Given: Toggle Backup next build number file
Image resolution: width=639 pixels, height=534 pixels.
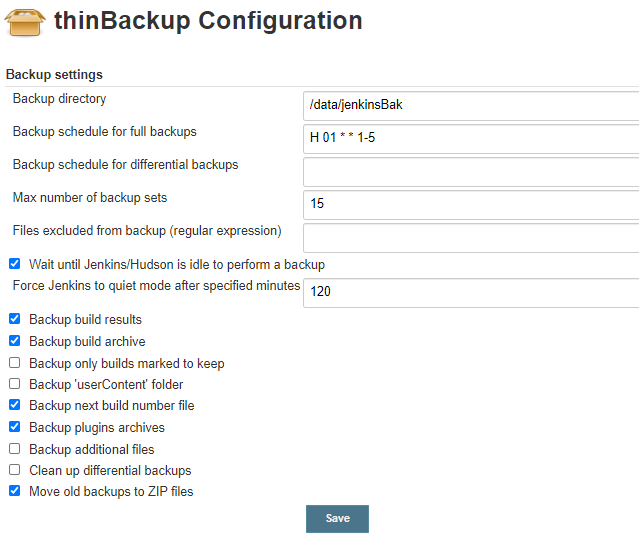Looking at the screenshot, I should 15,405.
